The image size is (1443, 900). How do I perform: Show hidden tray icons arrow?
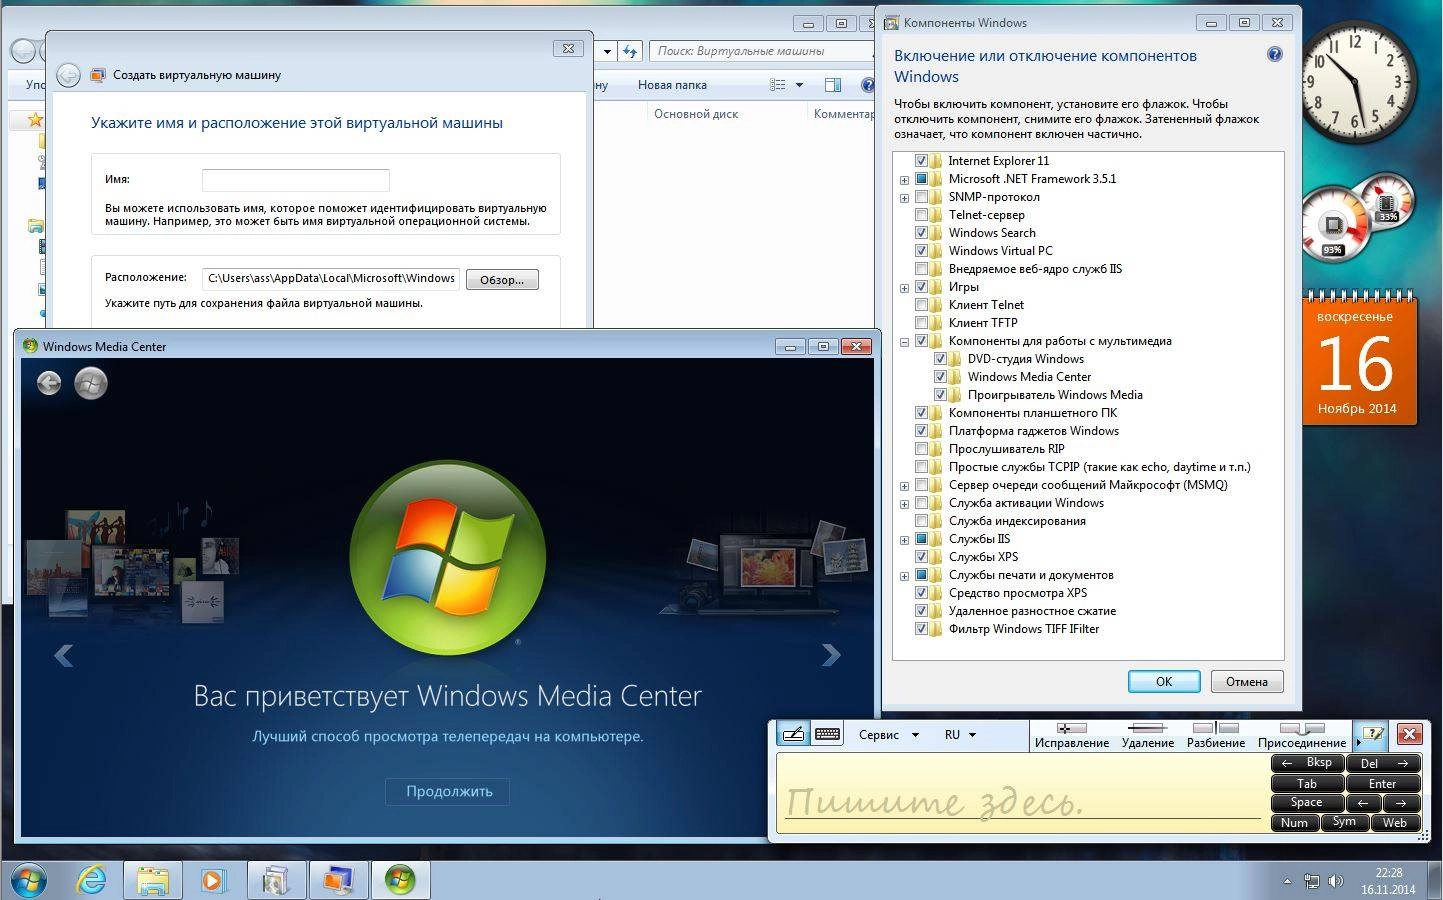1287,882
